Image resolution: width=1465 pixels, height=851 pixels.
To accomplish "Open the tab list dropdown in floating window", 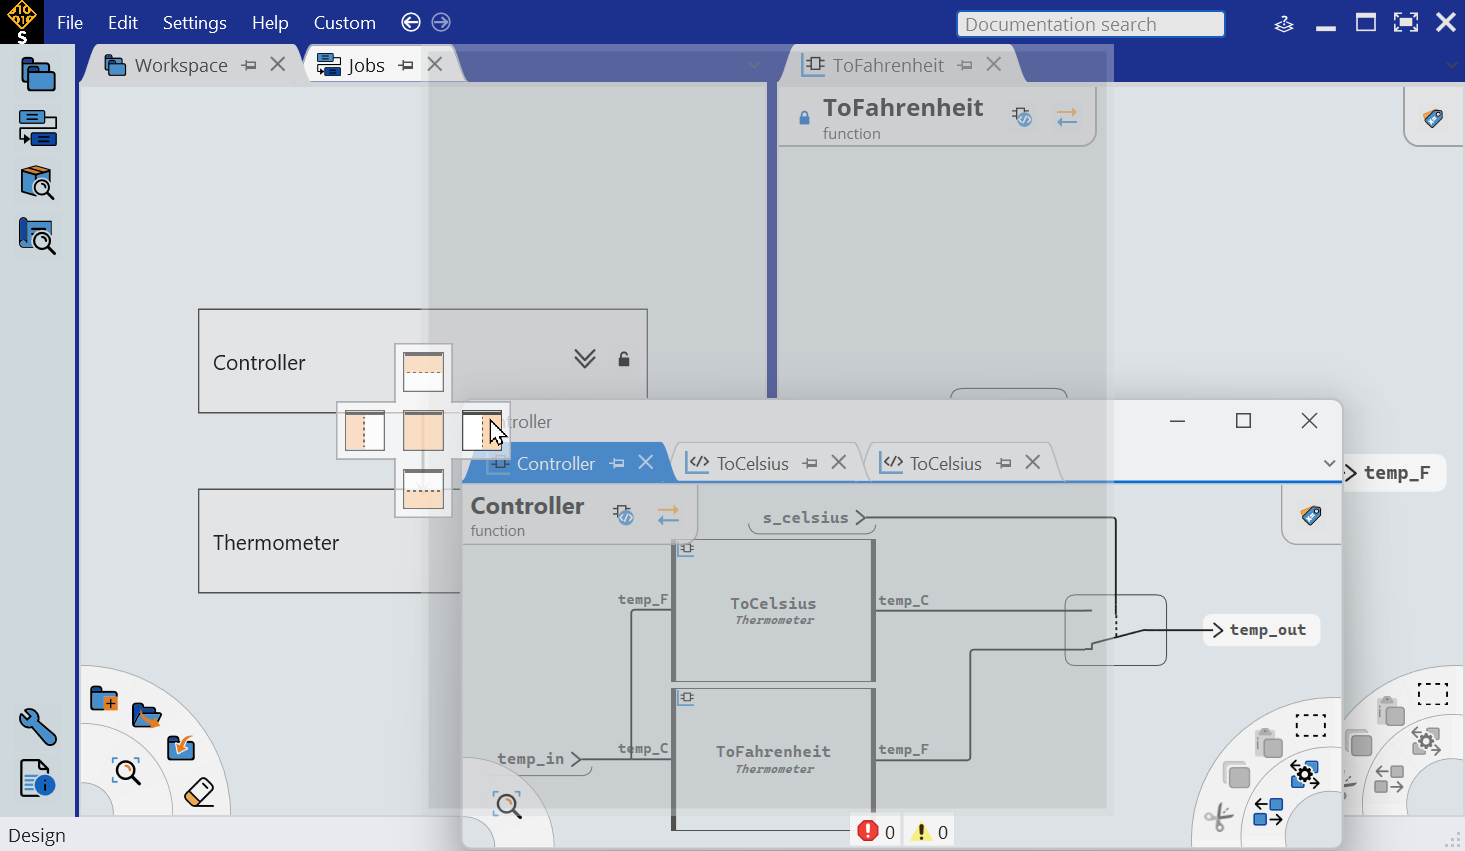I will tap(1329, 463).
